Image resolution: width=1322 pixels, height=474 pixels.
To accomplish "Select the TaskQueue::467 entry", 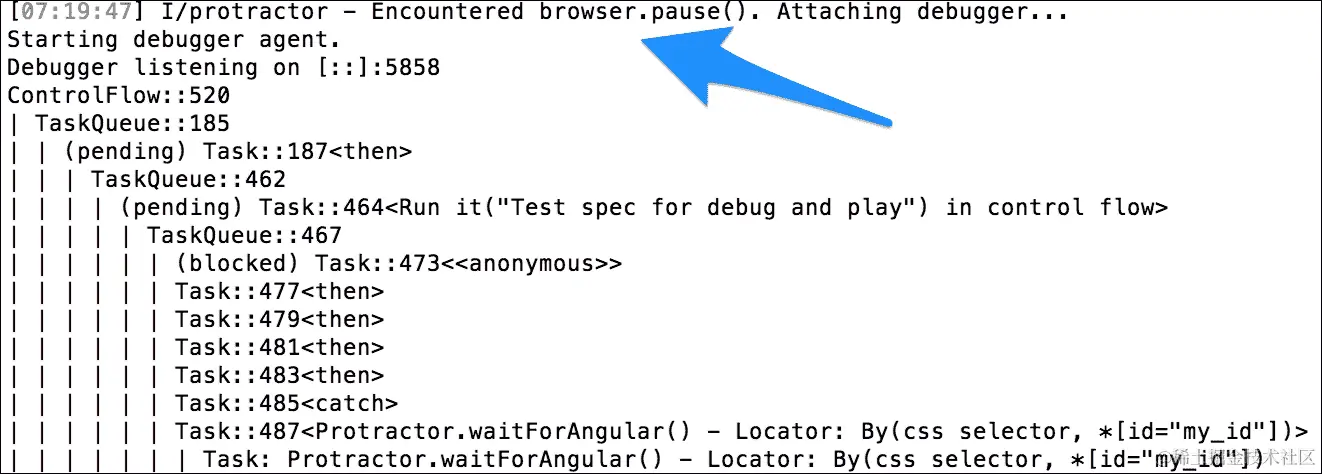I will click(x=244, y=236).
